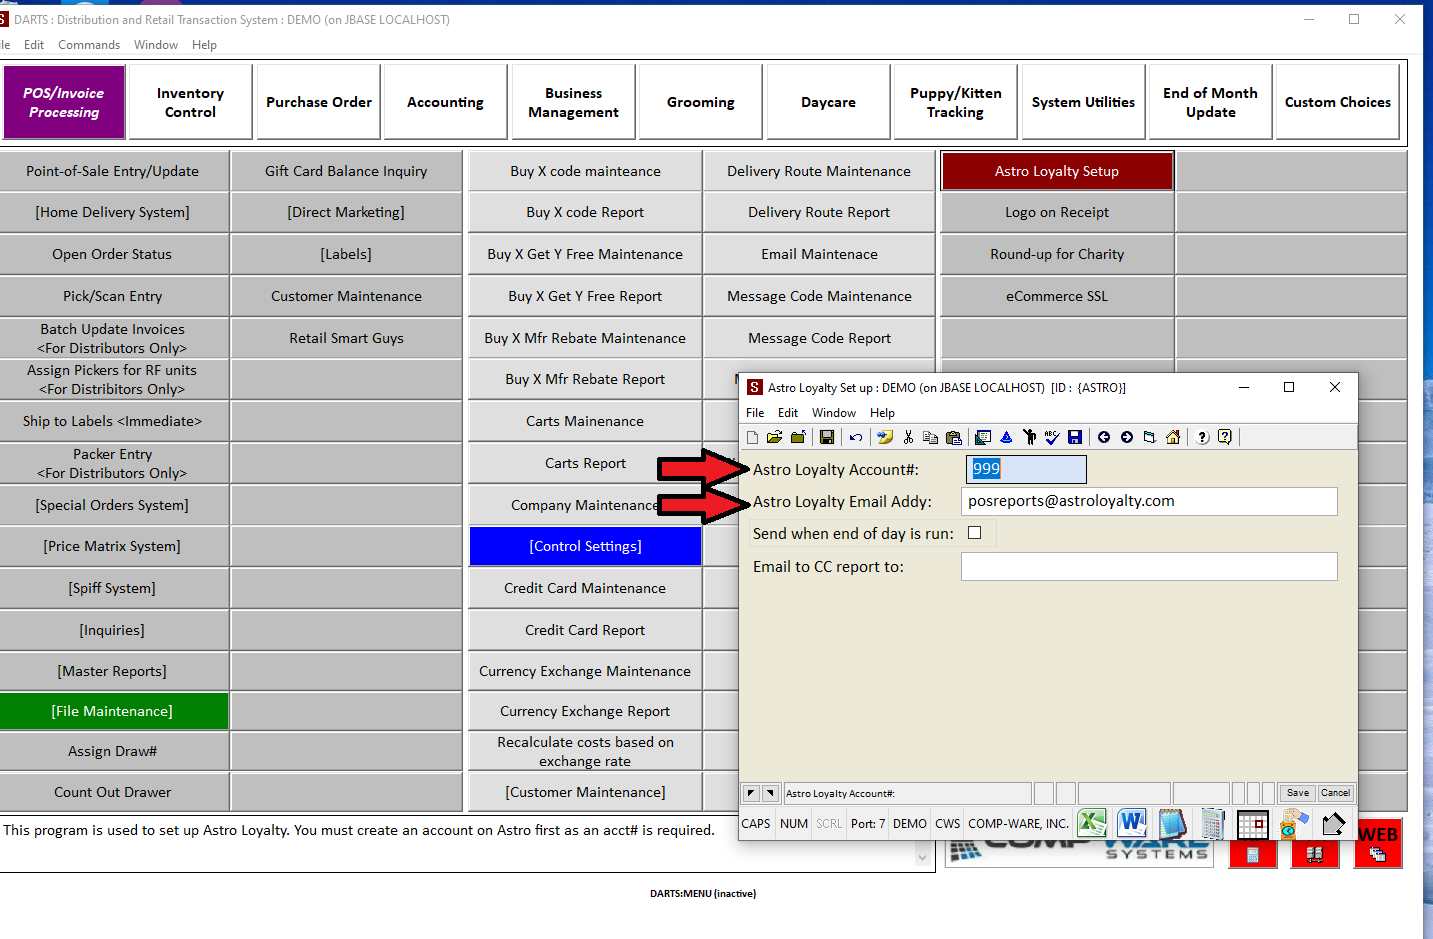
Task: Enable Send when end of day is run
Action: click(x=975, y=533)
